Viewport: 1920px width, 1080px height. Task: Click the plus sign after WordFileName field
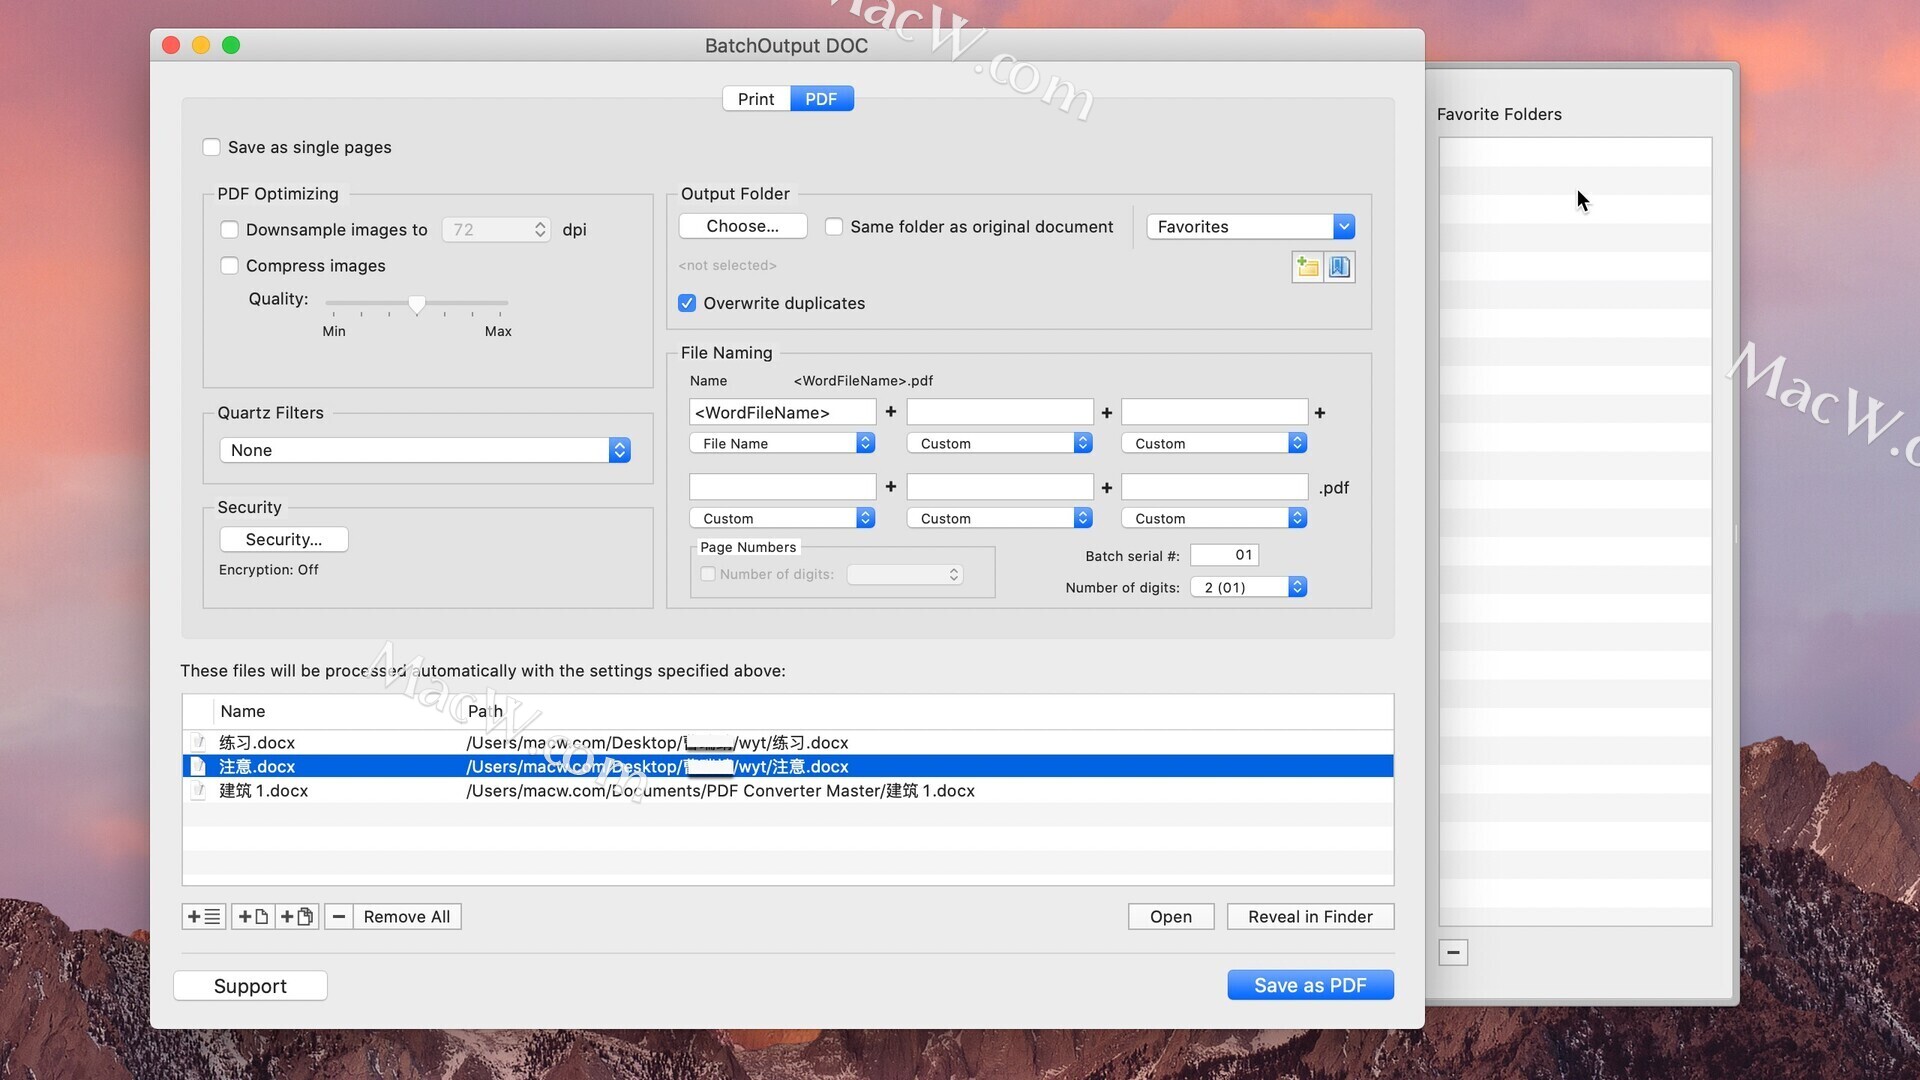(891, 412)
